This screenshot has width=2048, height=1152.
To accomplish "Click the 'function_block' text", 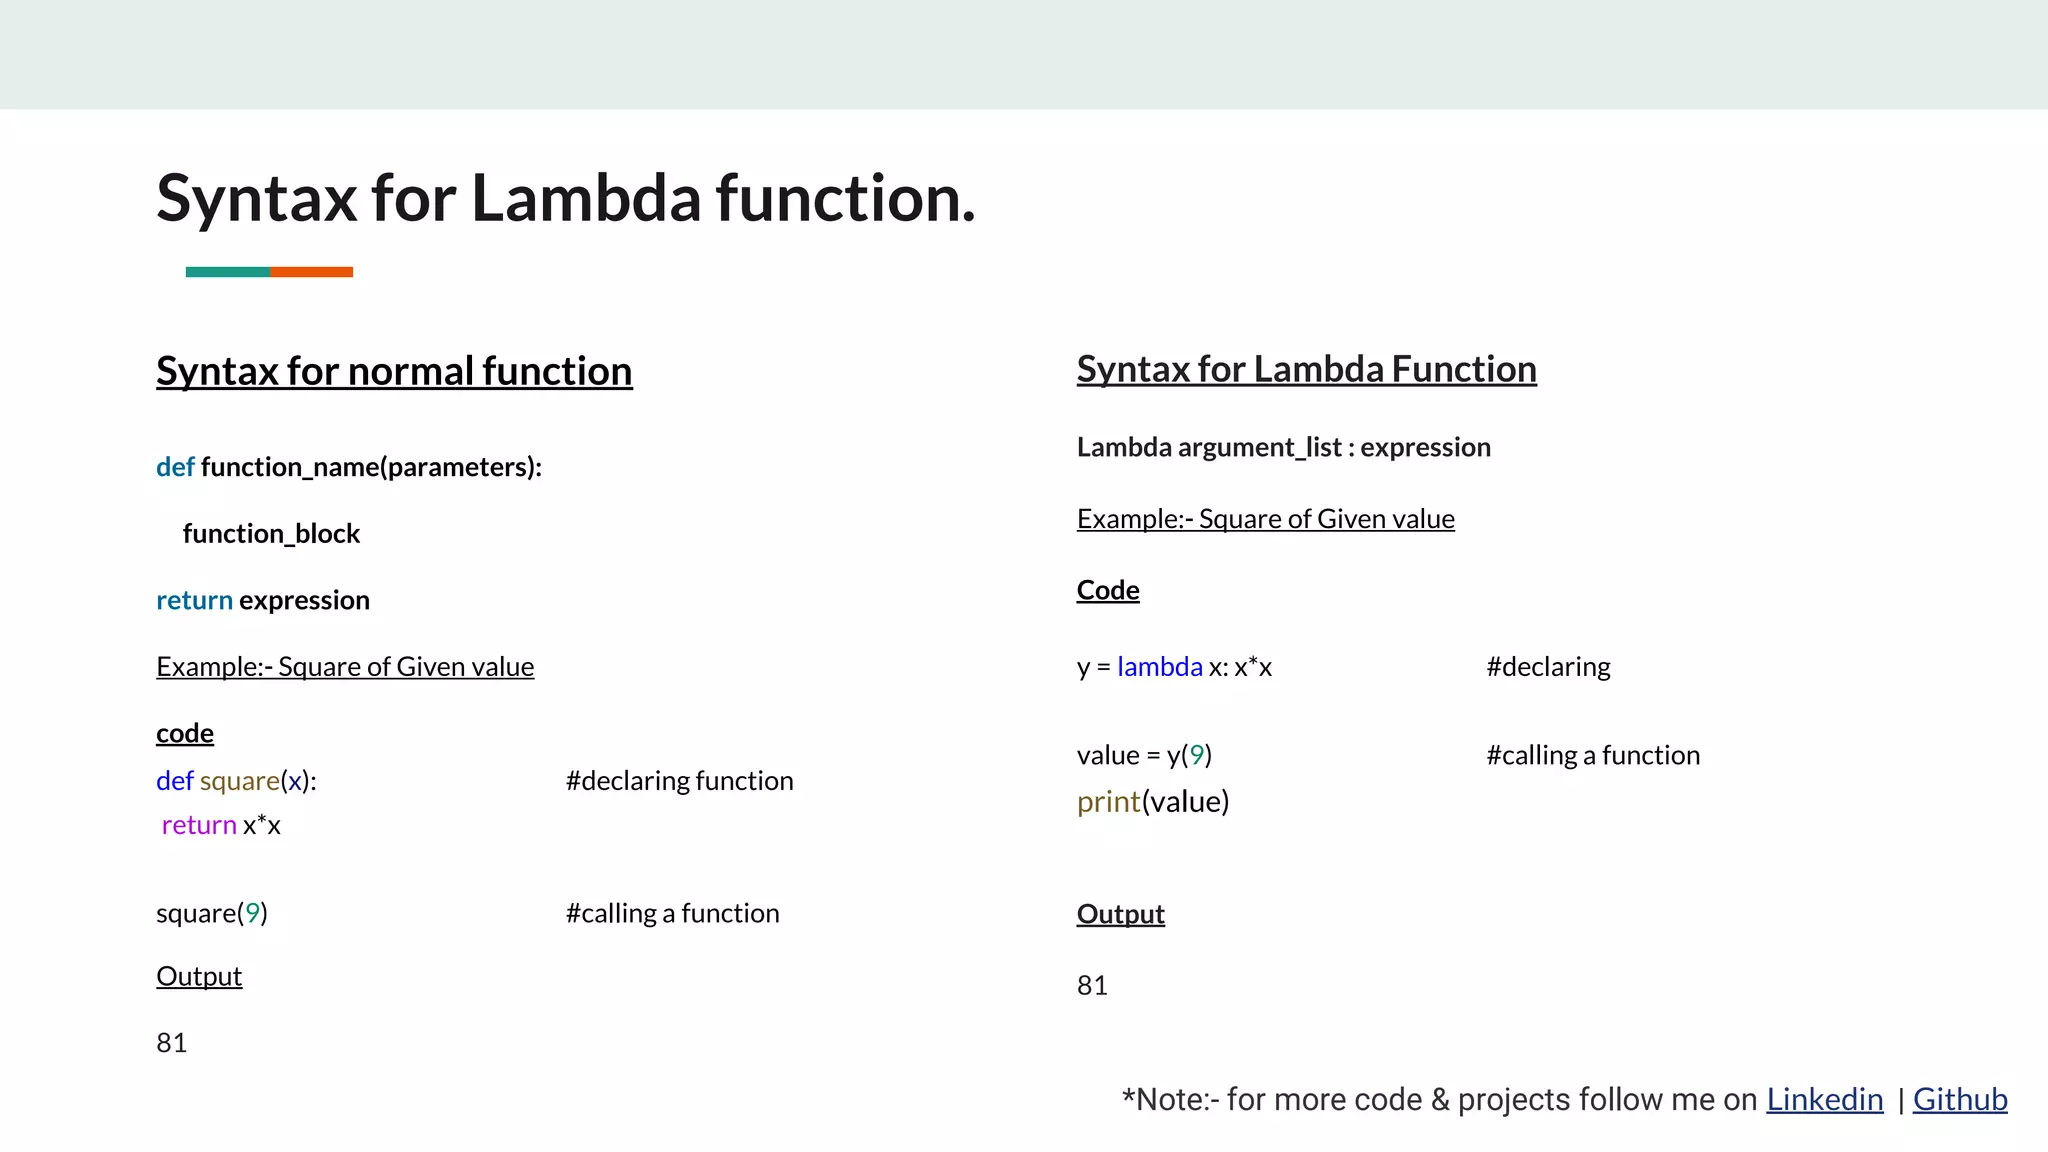I will (271, 534).
